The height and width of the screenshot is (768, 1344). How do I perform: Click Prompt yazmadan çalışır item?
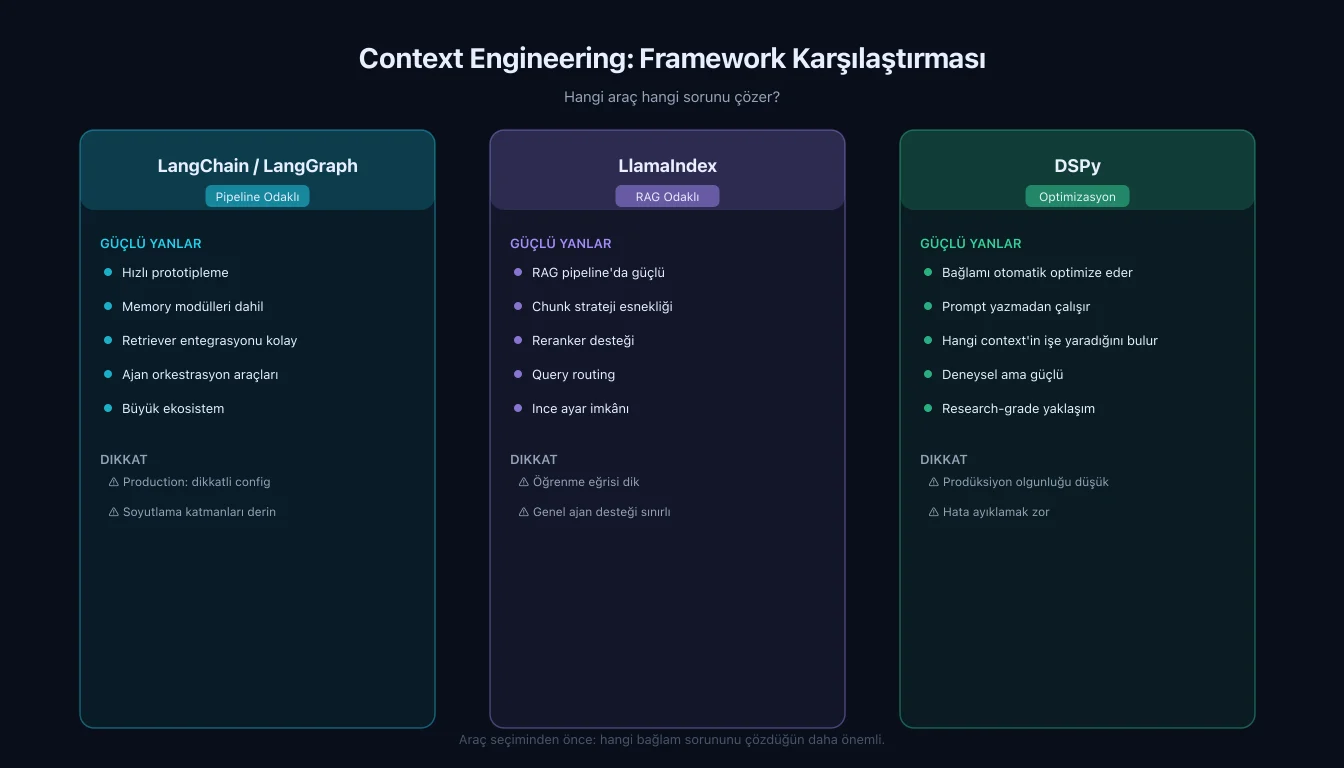1016,307
